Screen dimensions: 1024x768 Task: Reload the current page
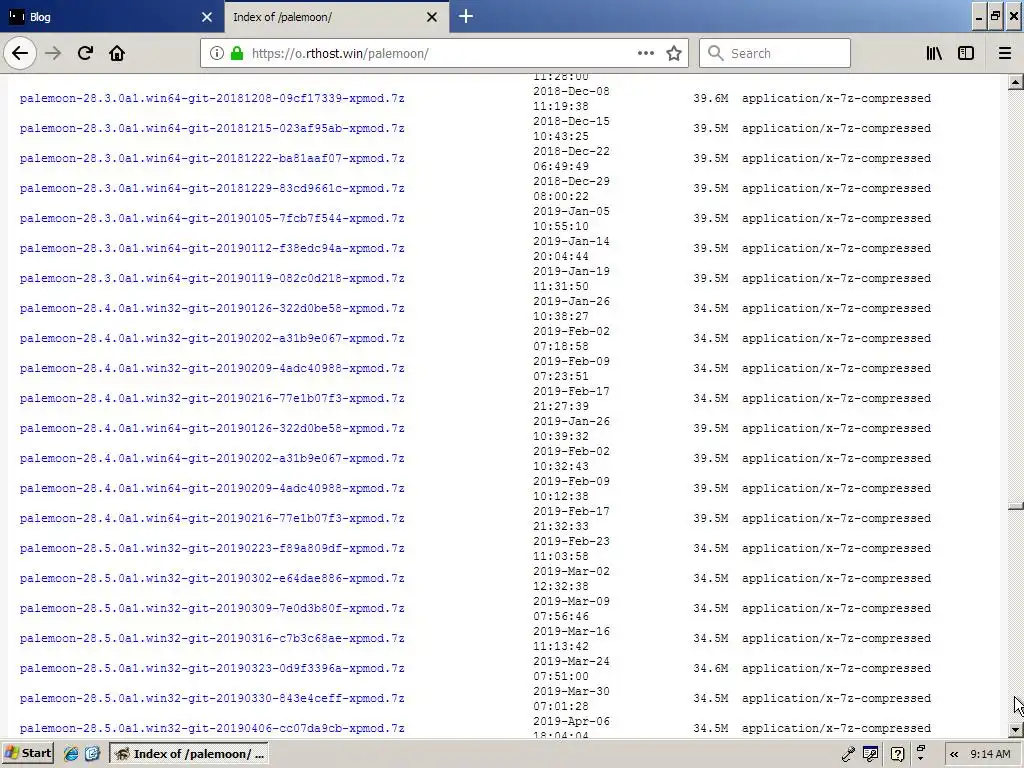pos(85,53)
